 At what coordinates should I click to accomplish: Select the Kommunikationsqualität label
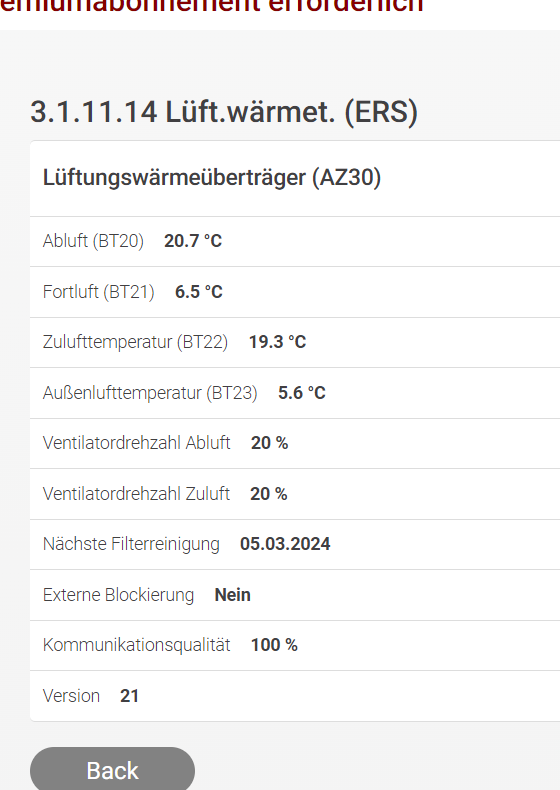(x=137, y=645)
